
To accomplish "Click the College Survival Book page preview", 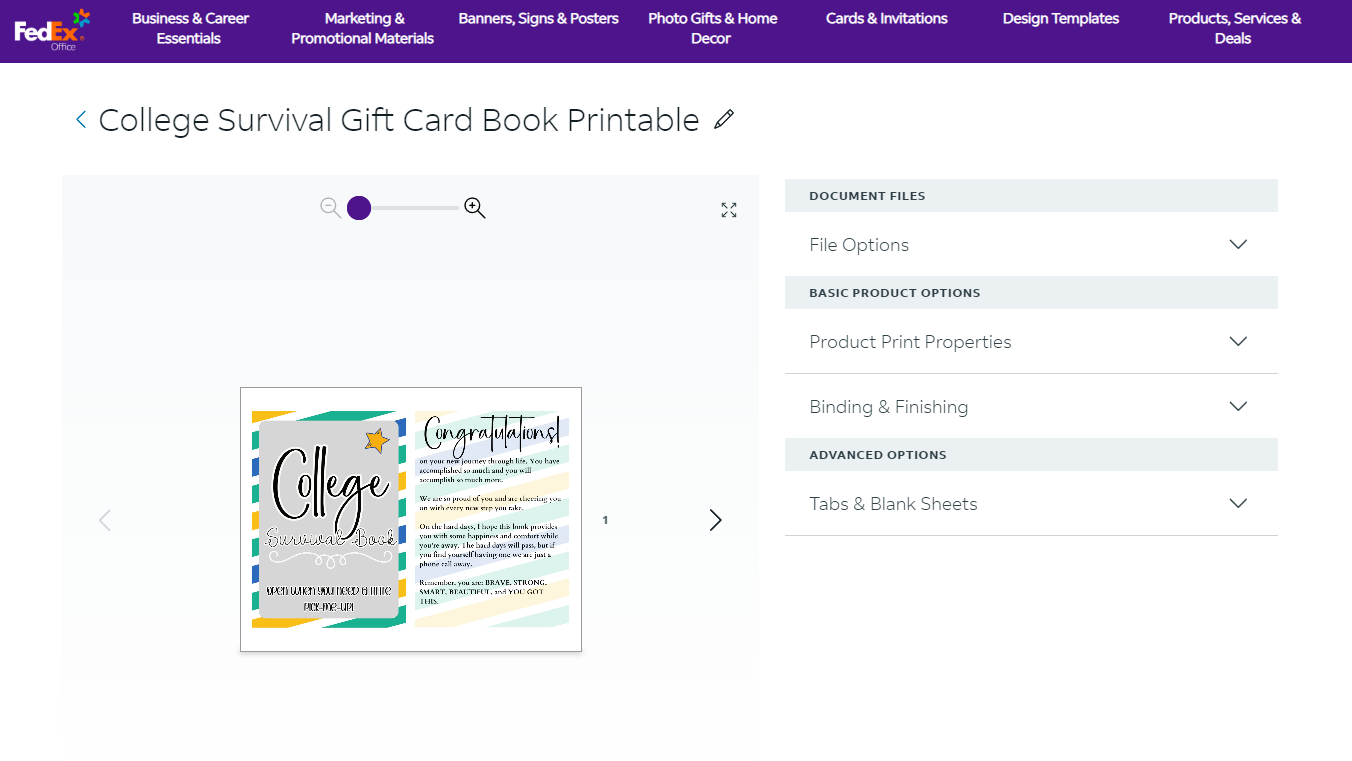I will 411,519.
